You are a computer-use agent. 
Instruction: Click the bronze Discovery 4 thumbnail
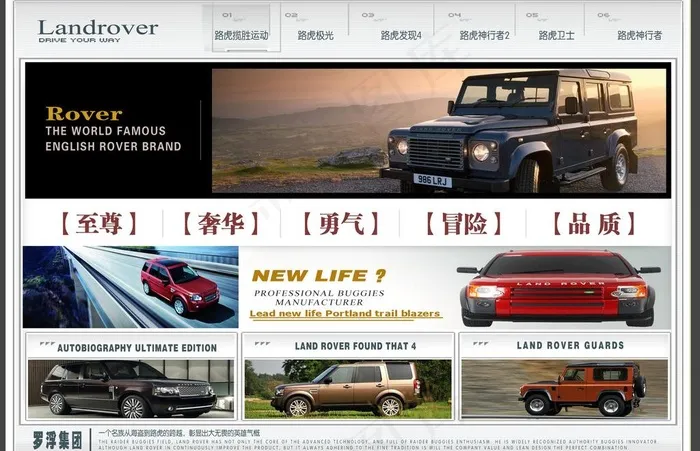coord(348,389)
